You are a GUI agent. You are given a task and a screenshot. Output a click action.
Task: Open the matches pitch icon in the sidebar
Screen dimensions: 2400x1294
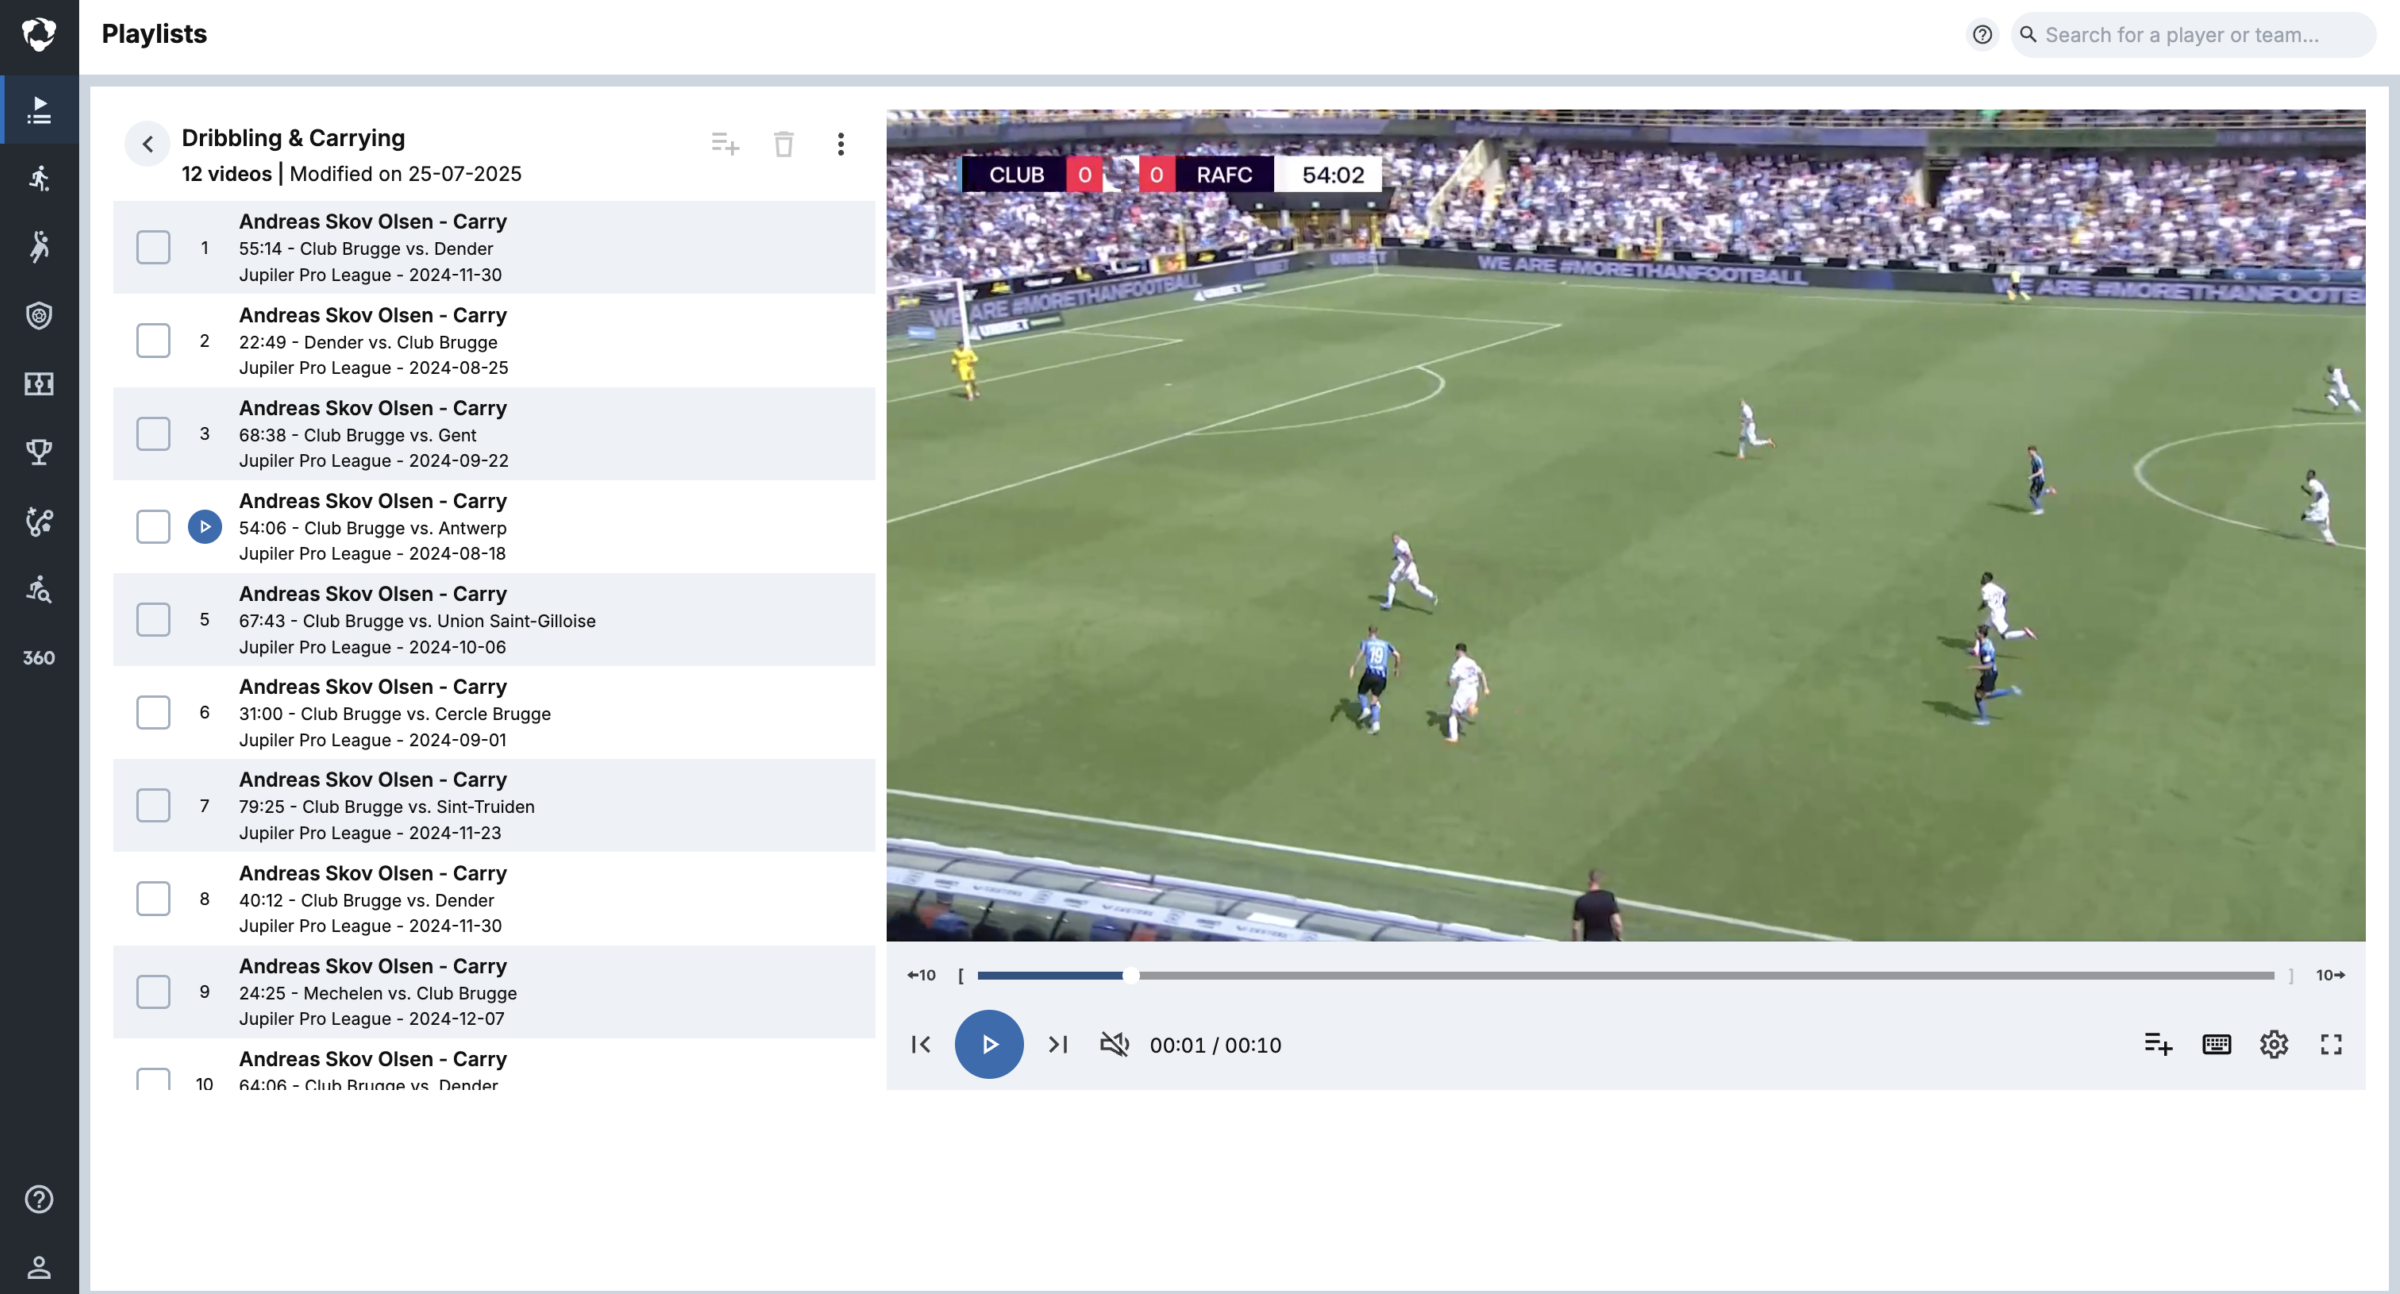point(39,384)
